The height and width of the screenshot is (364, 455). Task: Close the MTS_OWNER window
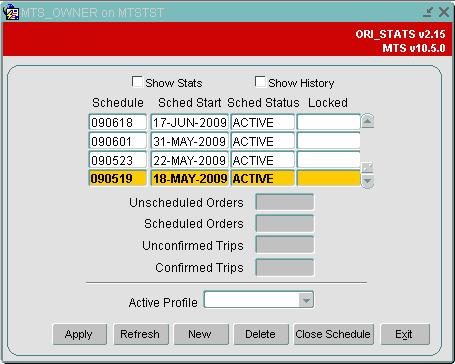pyautogui.click(x=444, y=13)
